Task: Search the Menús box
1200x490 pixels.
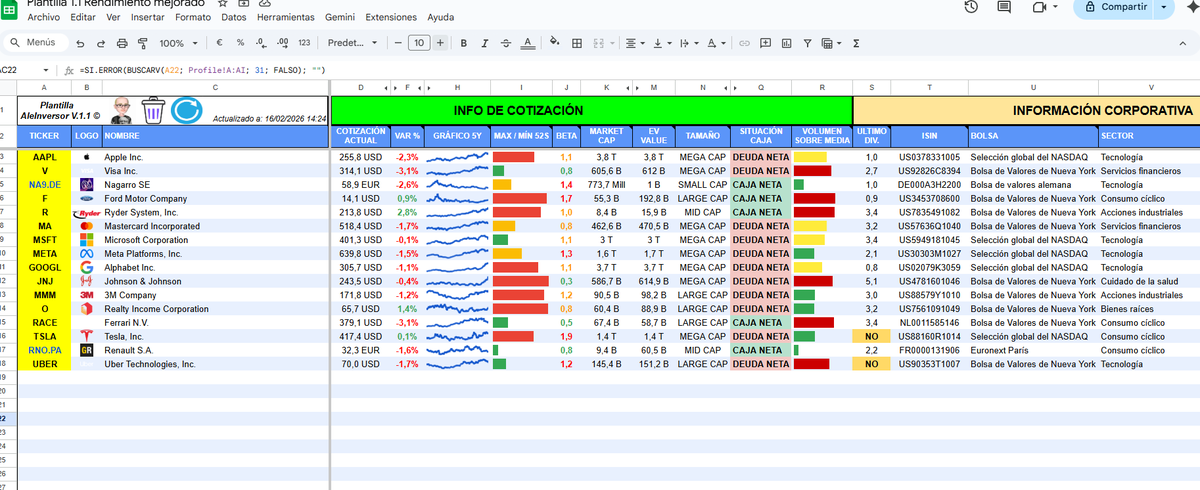Action: 34,43
